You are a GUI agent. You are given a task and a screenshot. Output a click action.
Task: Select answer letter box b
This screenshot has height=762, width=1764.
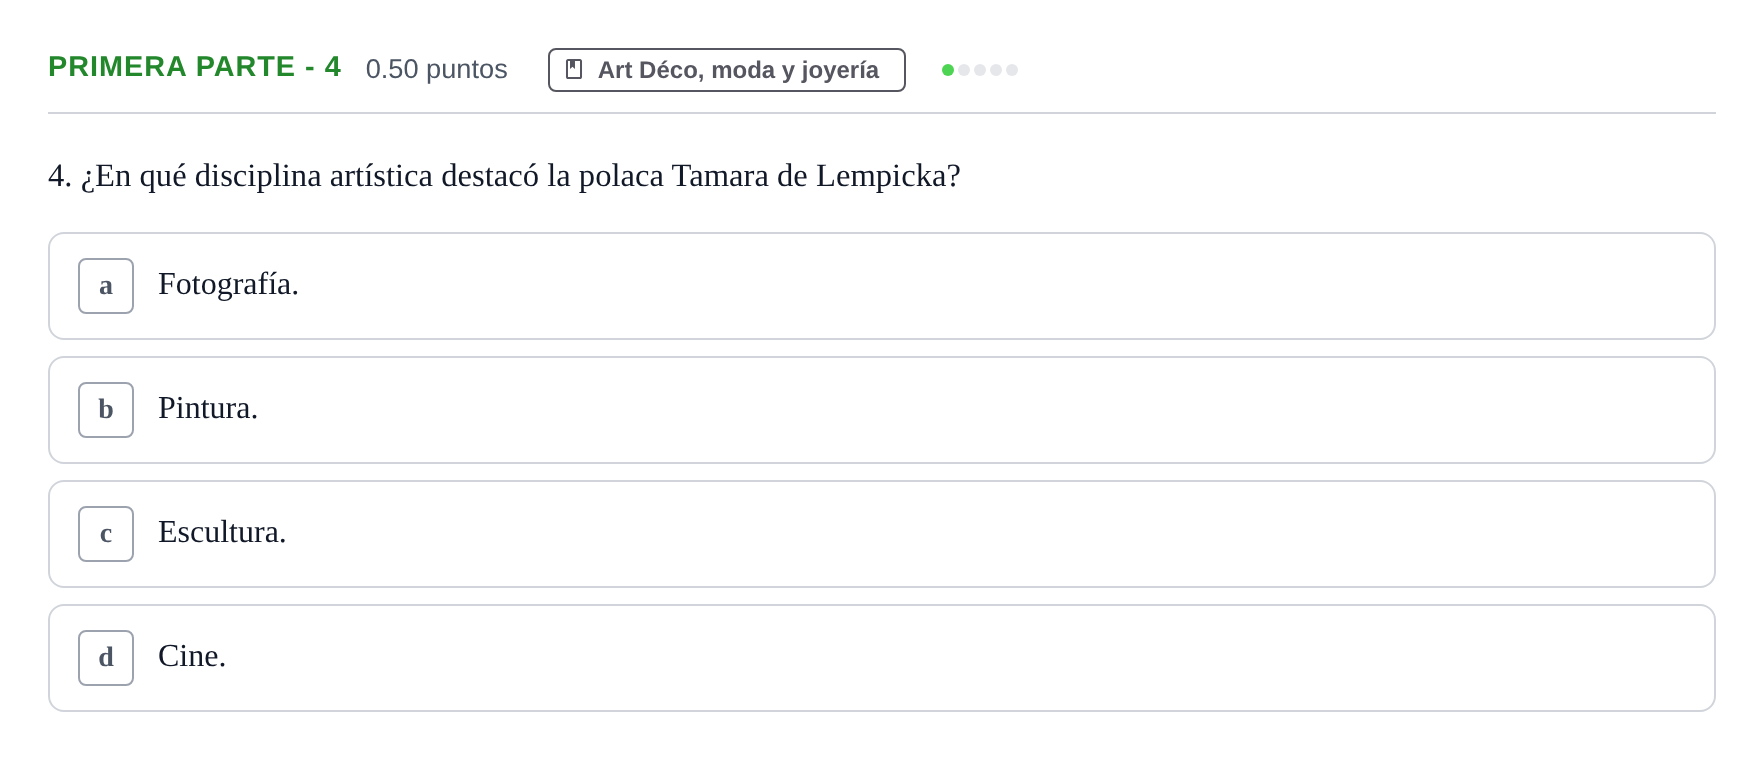tap(106, 410)
